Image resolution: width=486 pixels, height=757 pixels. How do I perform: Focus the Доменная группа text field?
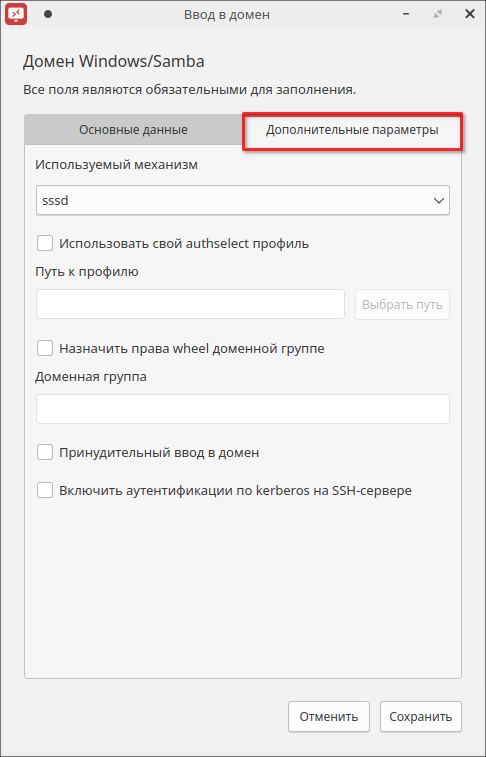click(x=243, y=409)
